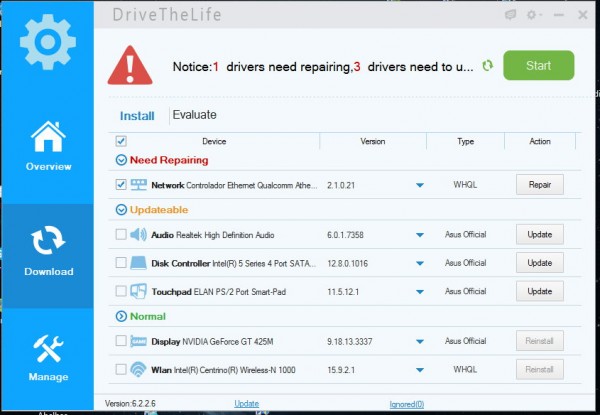Viewport: 600px width, 415px height.
Task: Open the settings gear menu in title bar
Action: 534,15
